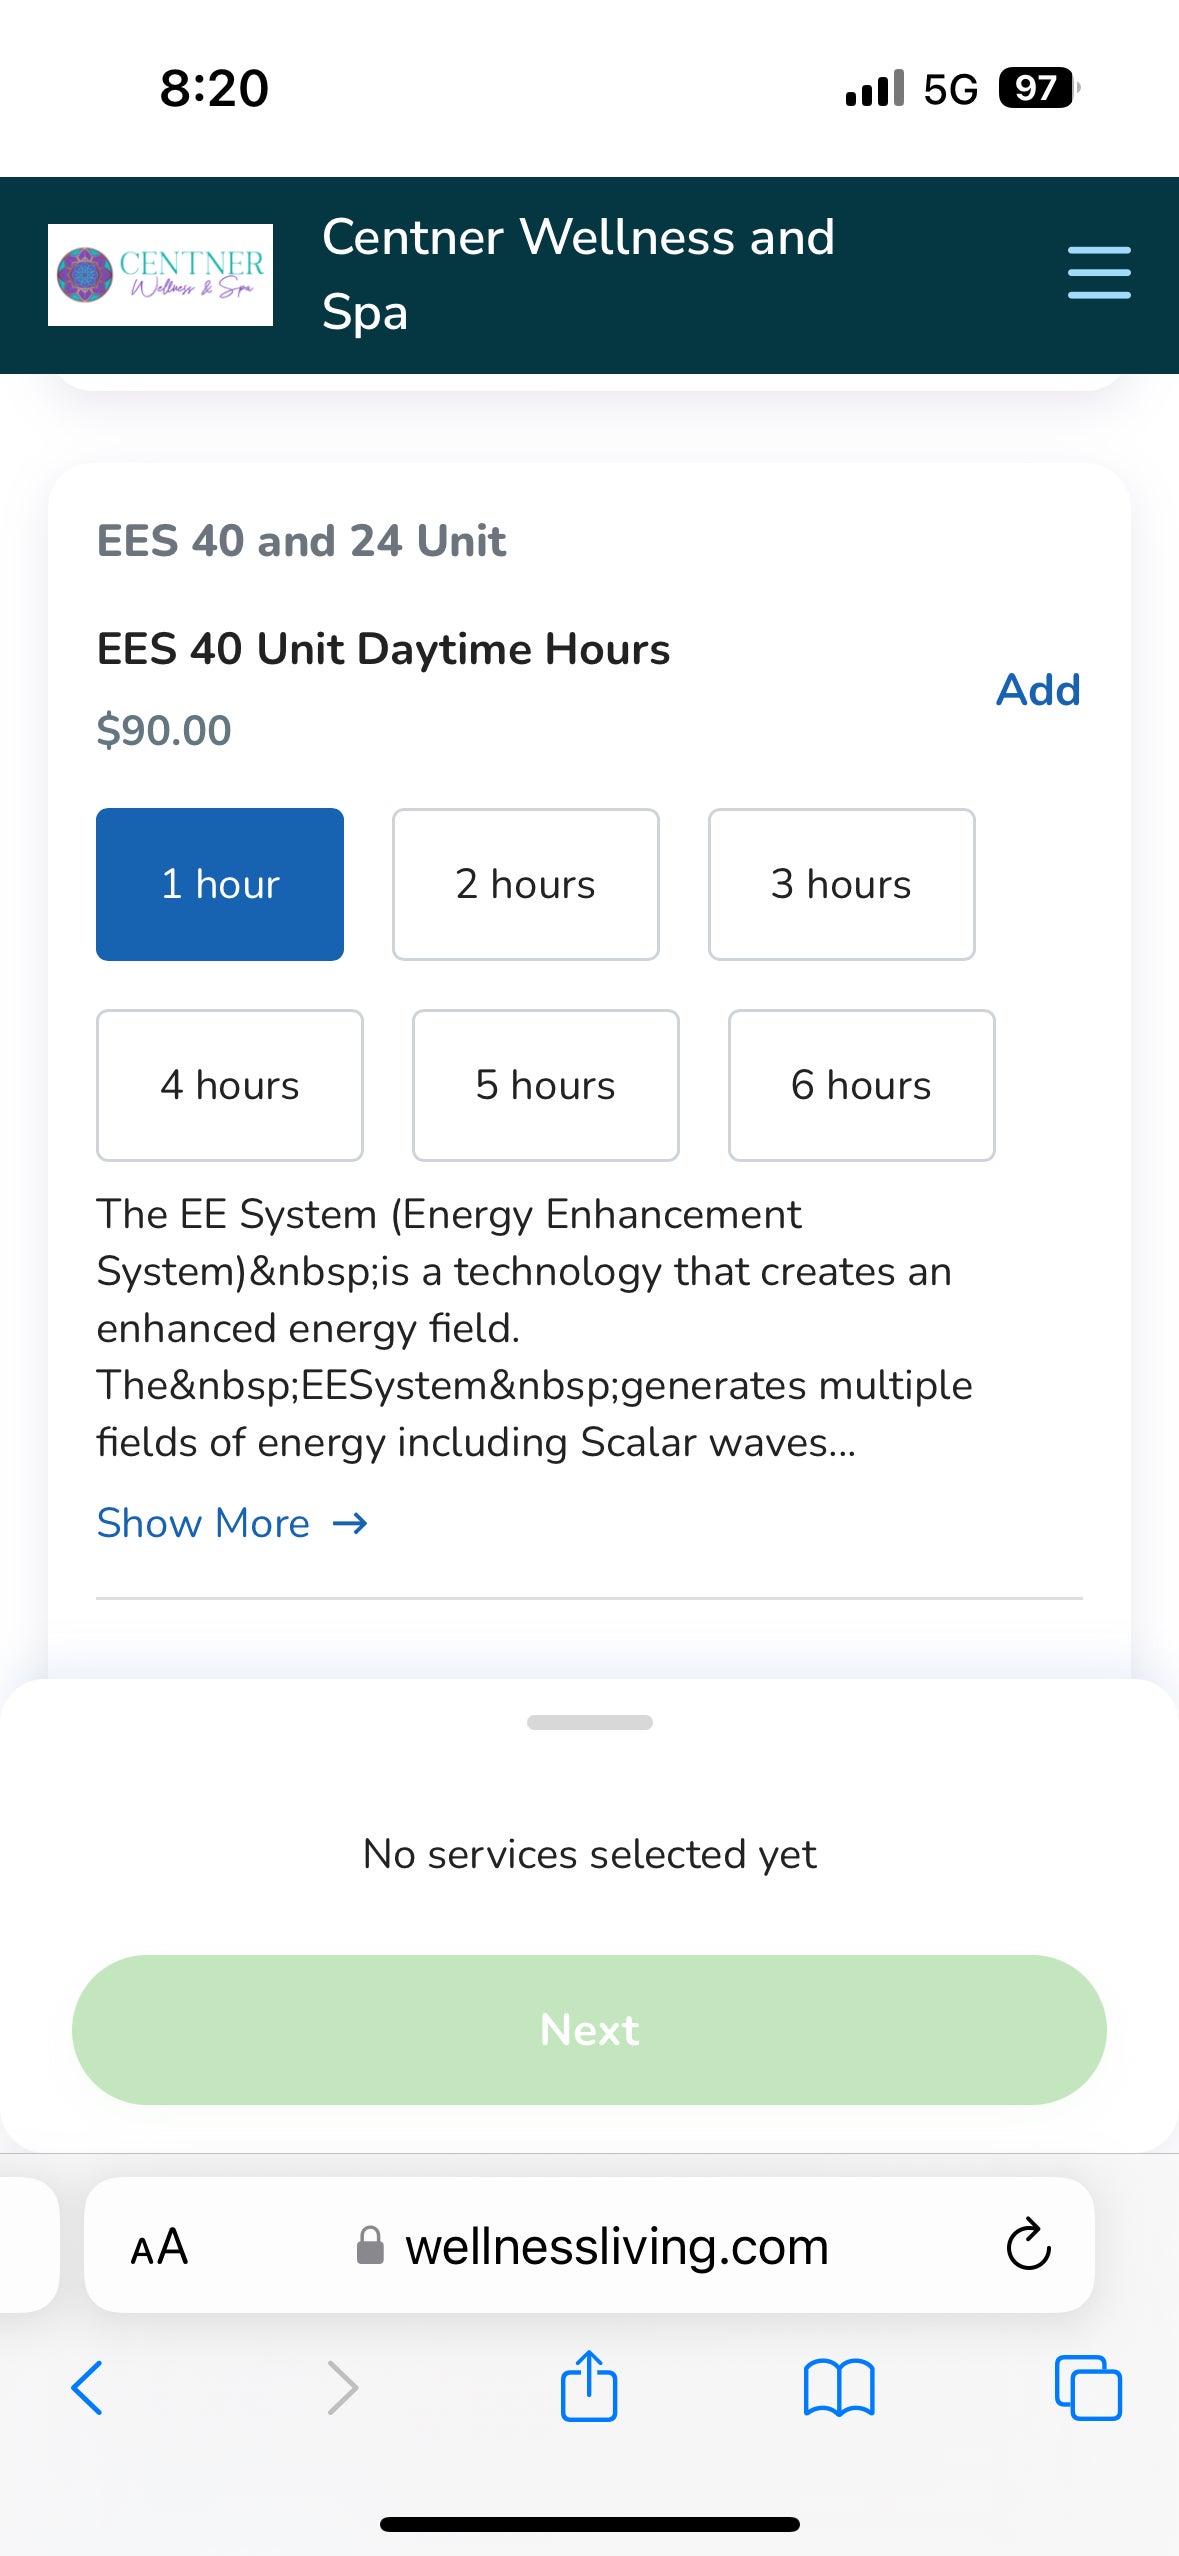1179x2556 pixels.
Task: Pick the 6 hours option
Action: tap(861, 1085)
